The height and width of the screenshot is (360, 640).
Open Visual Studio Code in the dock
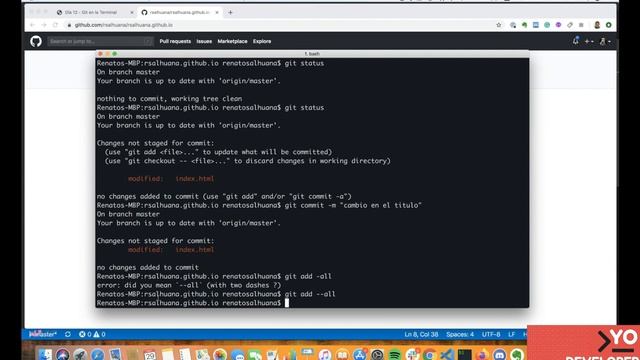(447, 354)
